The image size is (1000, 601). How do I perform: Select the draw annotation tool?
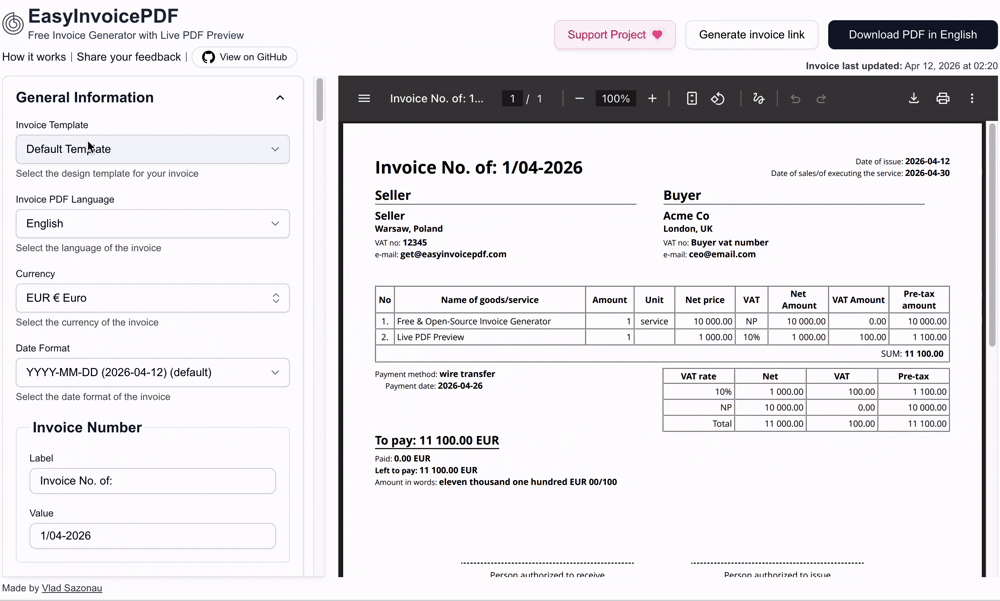758,98
